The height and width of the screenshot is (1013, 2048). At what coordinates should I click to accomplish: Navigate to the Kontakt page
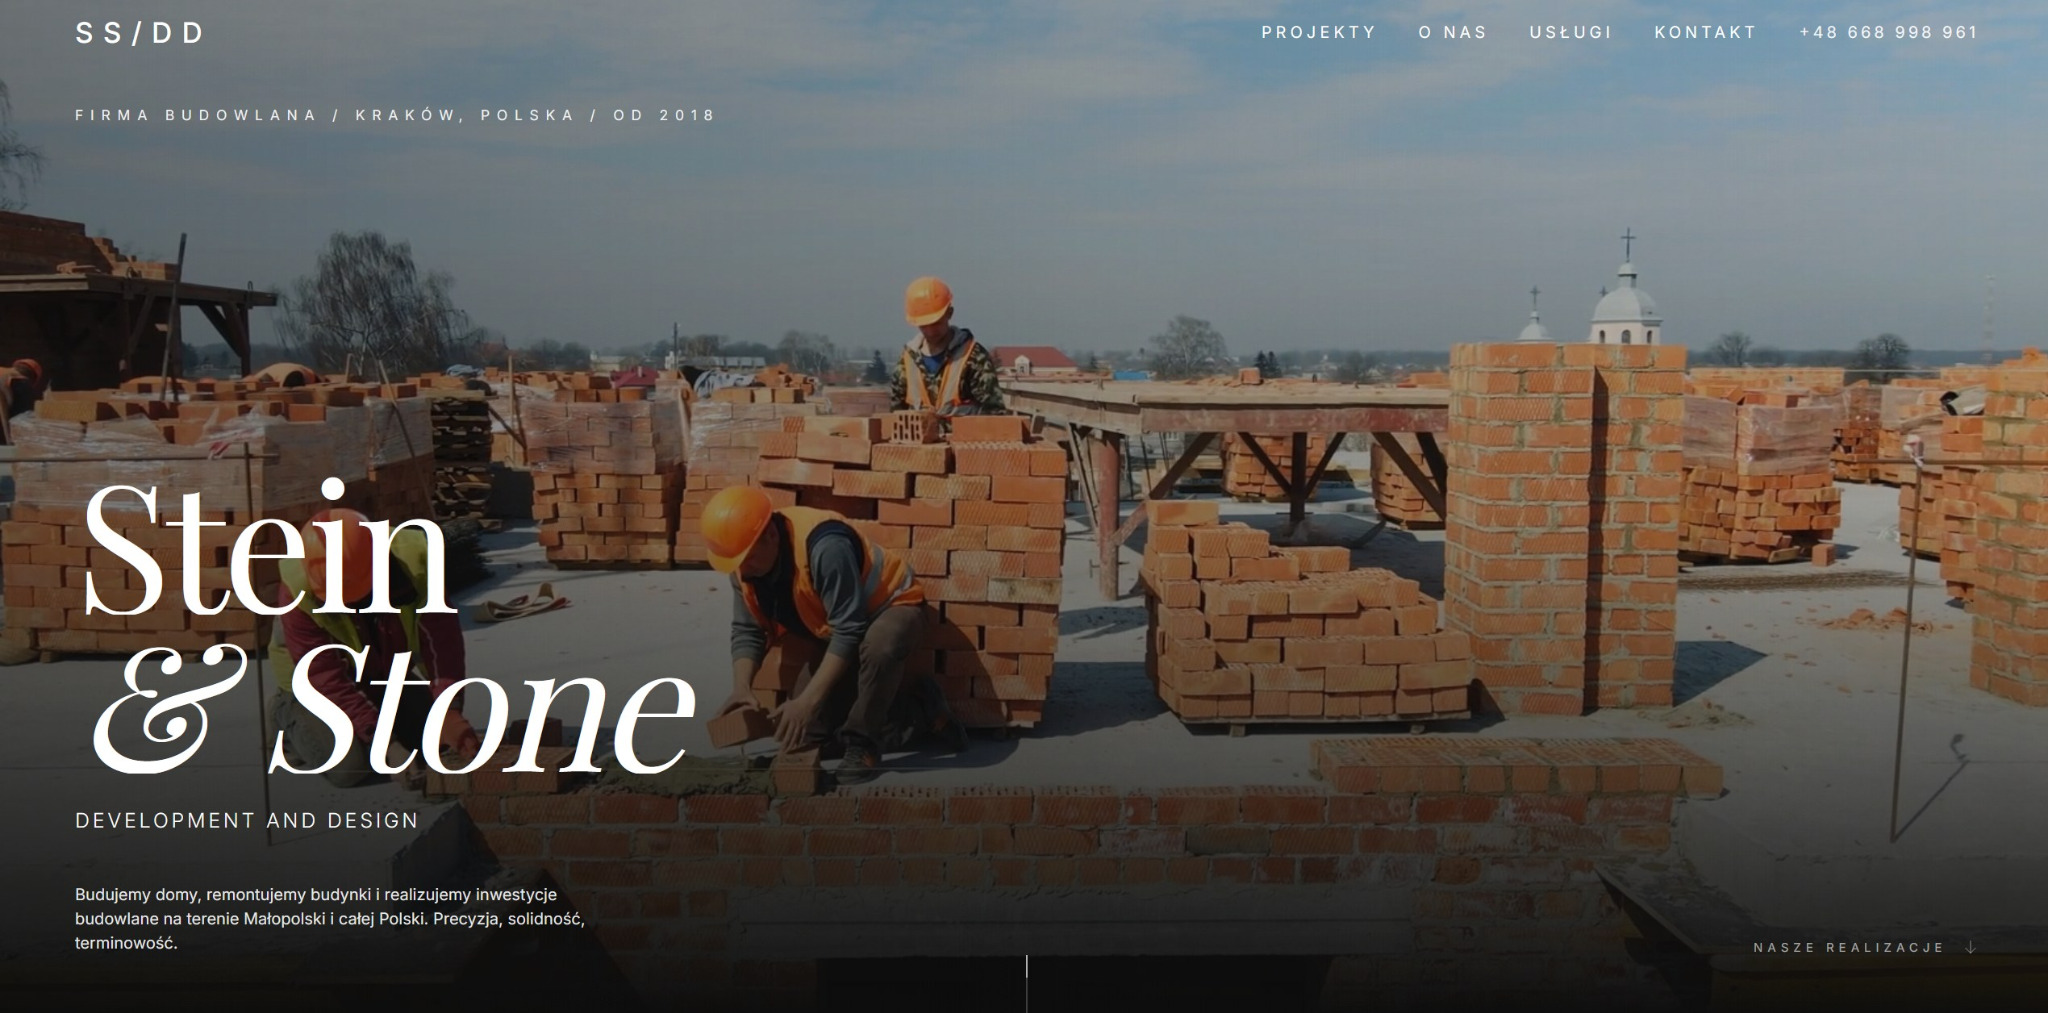(1705, 32)
